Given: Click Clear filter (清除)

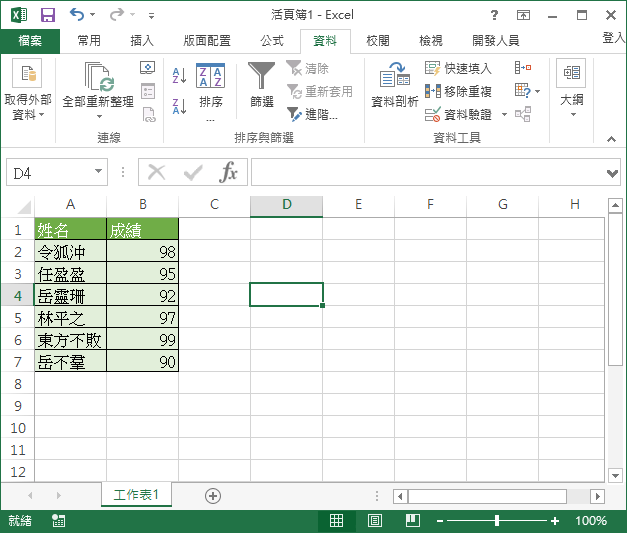Looking at the screenshot, I should pyautogui.click(x=308, y=68).
